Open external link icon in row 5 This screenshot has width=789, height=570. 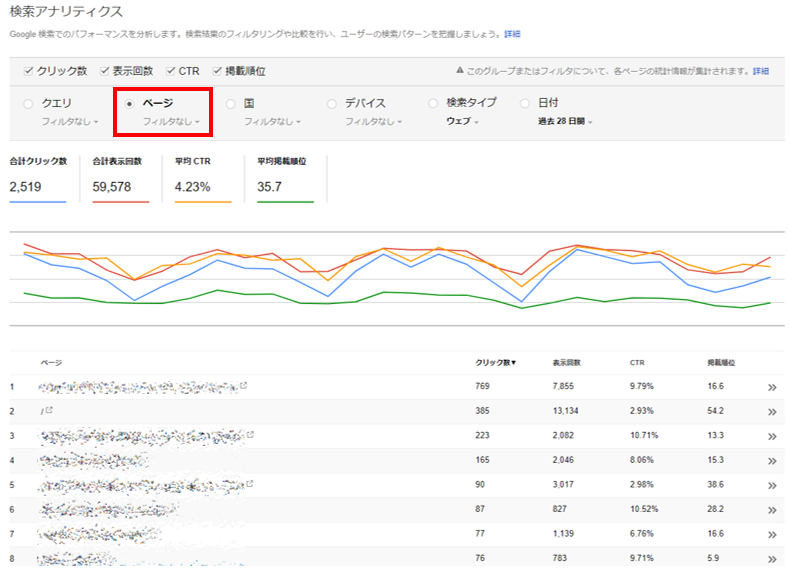pos(250,483)
